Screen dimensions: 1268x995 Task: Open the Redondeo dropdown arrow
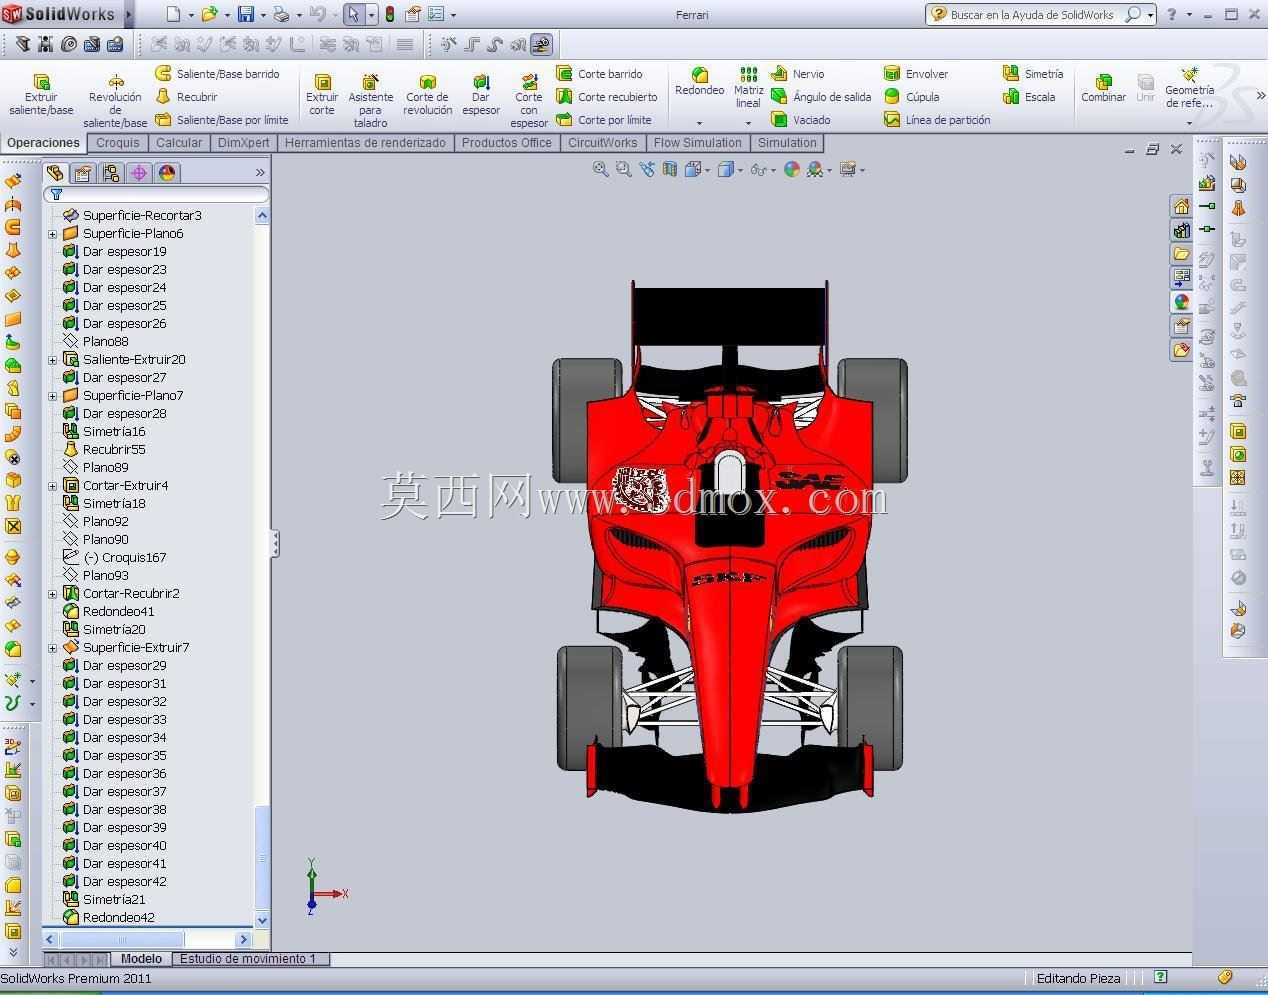click(x=699, y=123)
